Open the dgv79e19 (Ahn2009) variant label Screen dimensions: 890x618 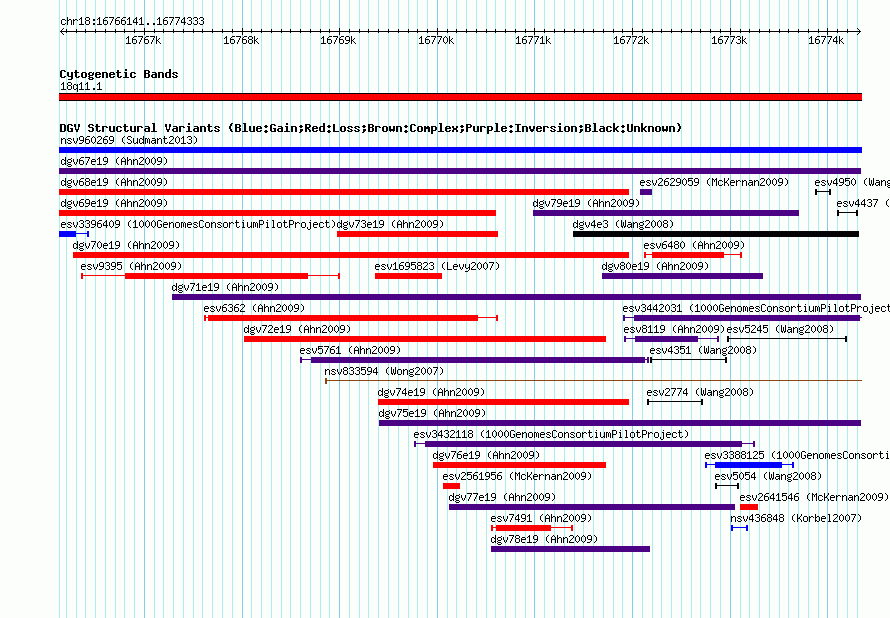coord(586,203)
